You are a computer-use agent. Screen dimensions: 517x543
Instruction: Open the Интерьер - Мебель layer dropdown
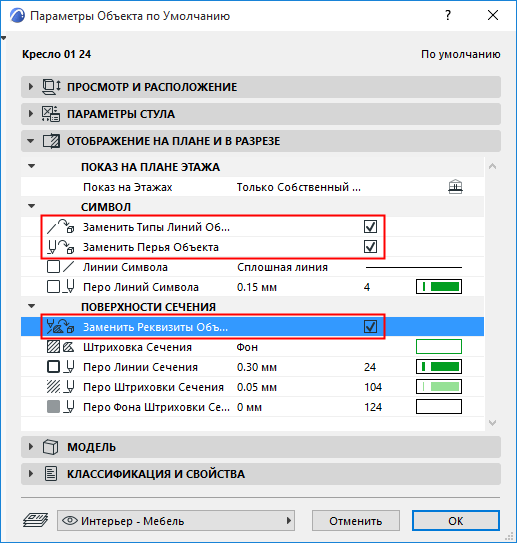tap(176, 520)
